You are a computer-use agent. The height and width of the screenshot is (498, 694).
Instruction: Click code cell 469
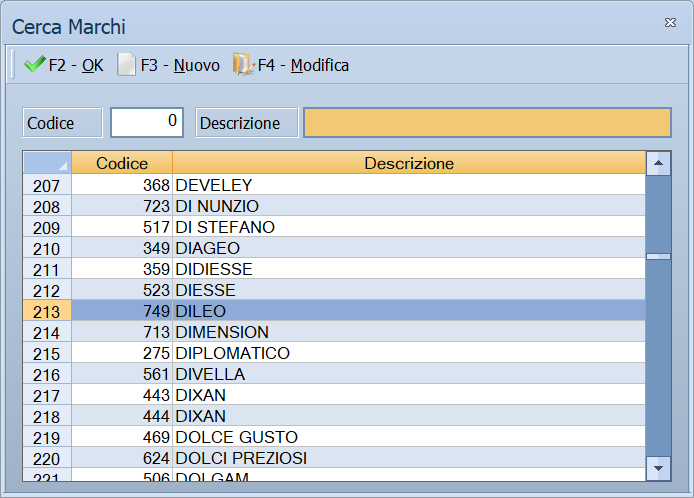pos(122,437)
